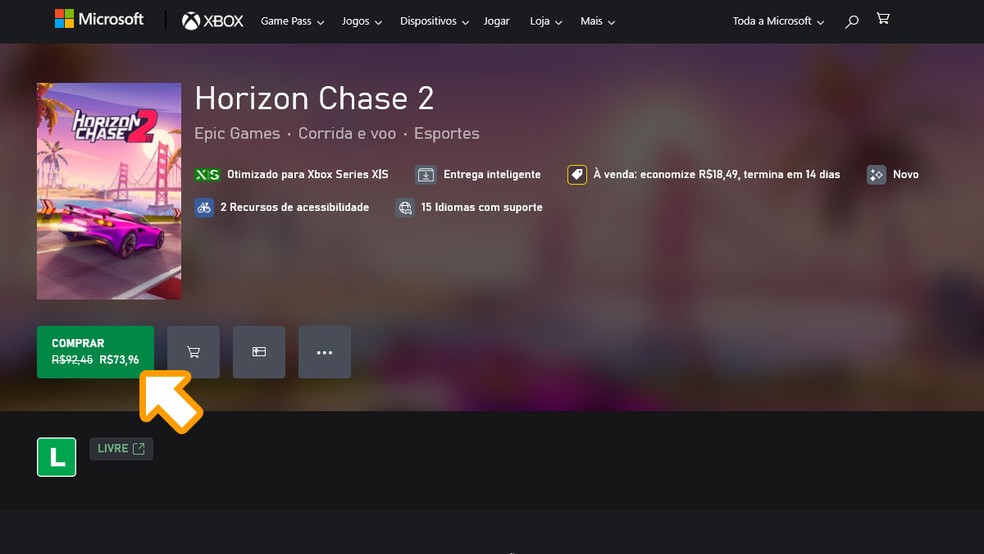Click 15 Idiomas com suporte text

pos(482,207)
